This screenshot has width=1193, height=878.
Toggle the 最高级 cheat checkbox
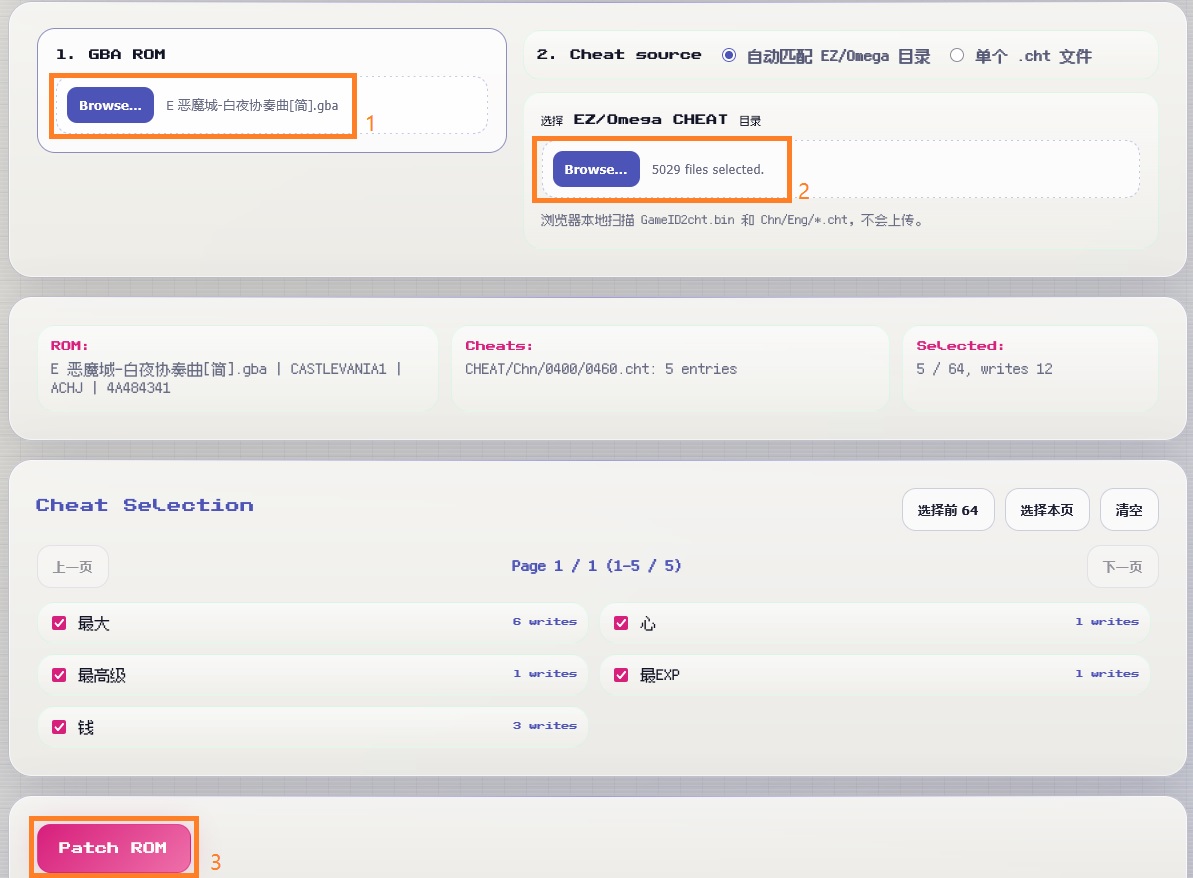[x=59, y=675]
